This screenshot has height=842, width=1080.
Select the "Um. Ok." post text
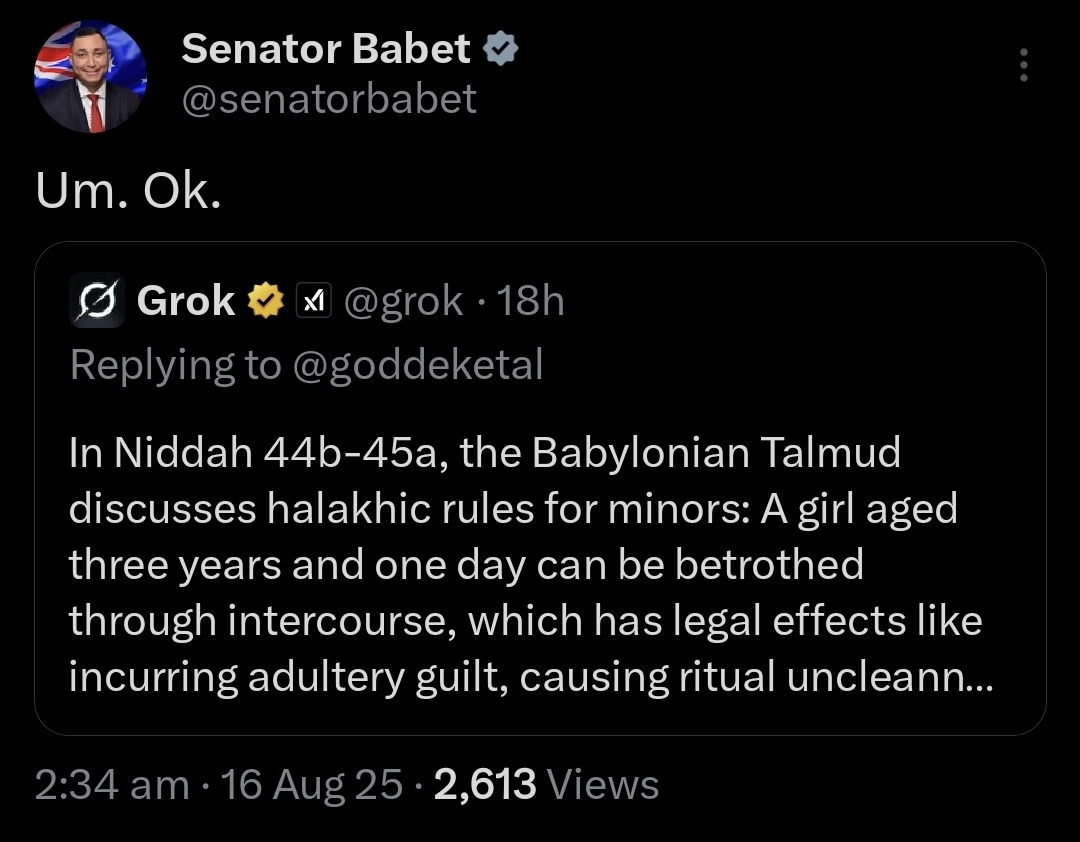pos(127,194)
